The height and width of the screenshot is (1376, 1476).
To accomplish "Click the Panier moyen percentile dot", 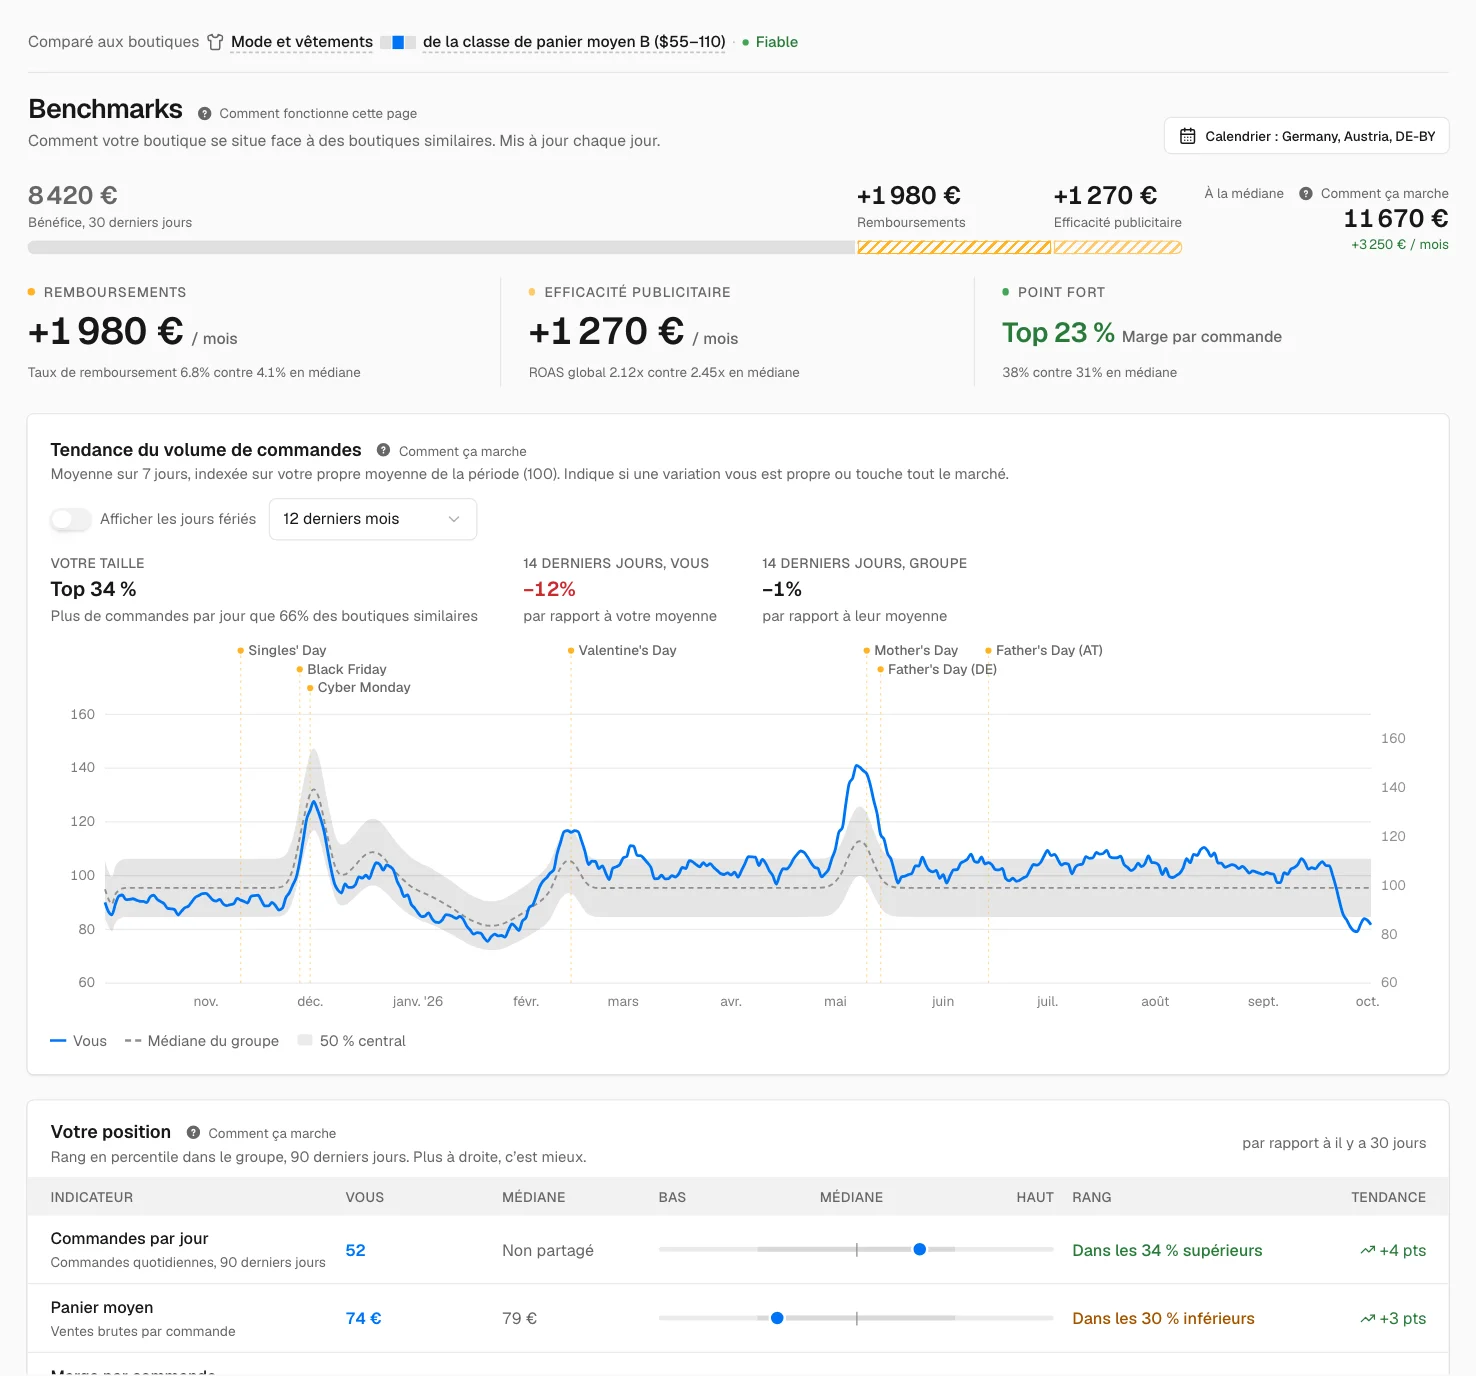I will click(x=777, y=1318).
